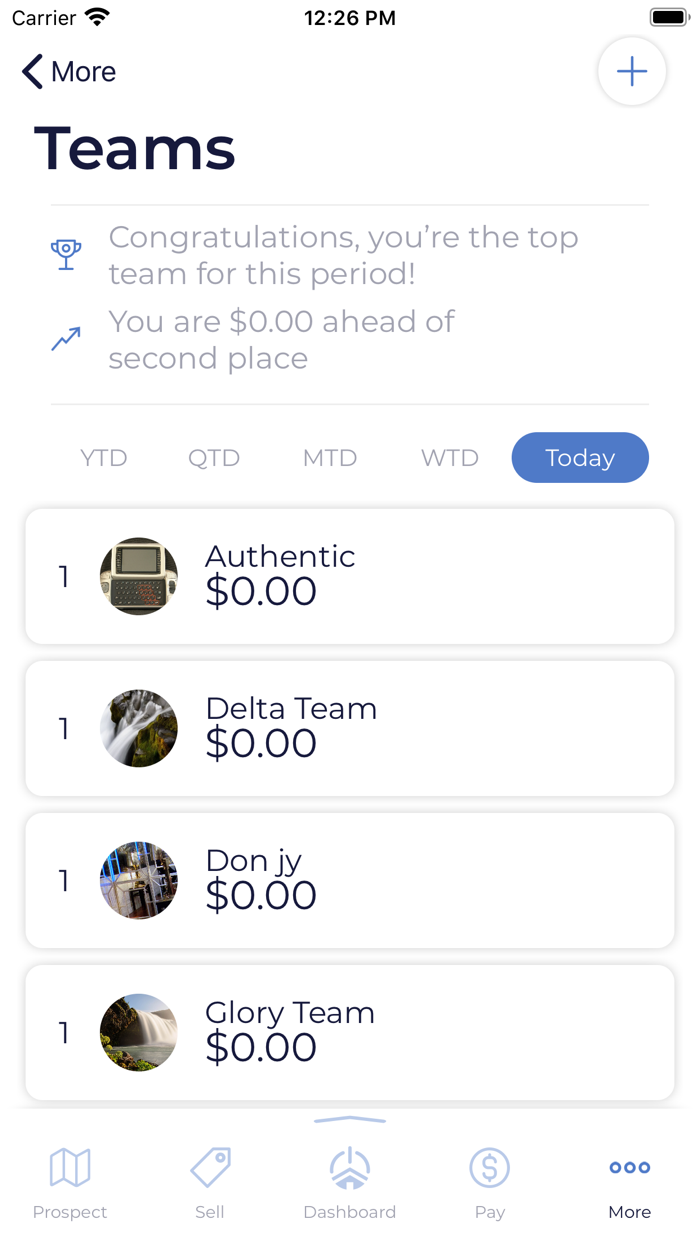Tap the Authentic team avatar image
The image size is (700, 1244).
point(139,576)
